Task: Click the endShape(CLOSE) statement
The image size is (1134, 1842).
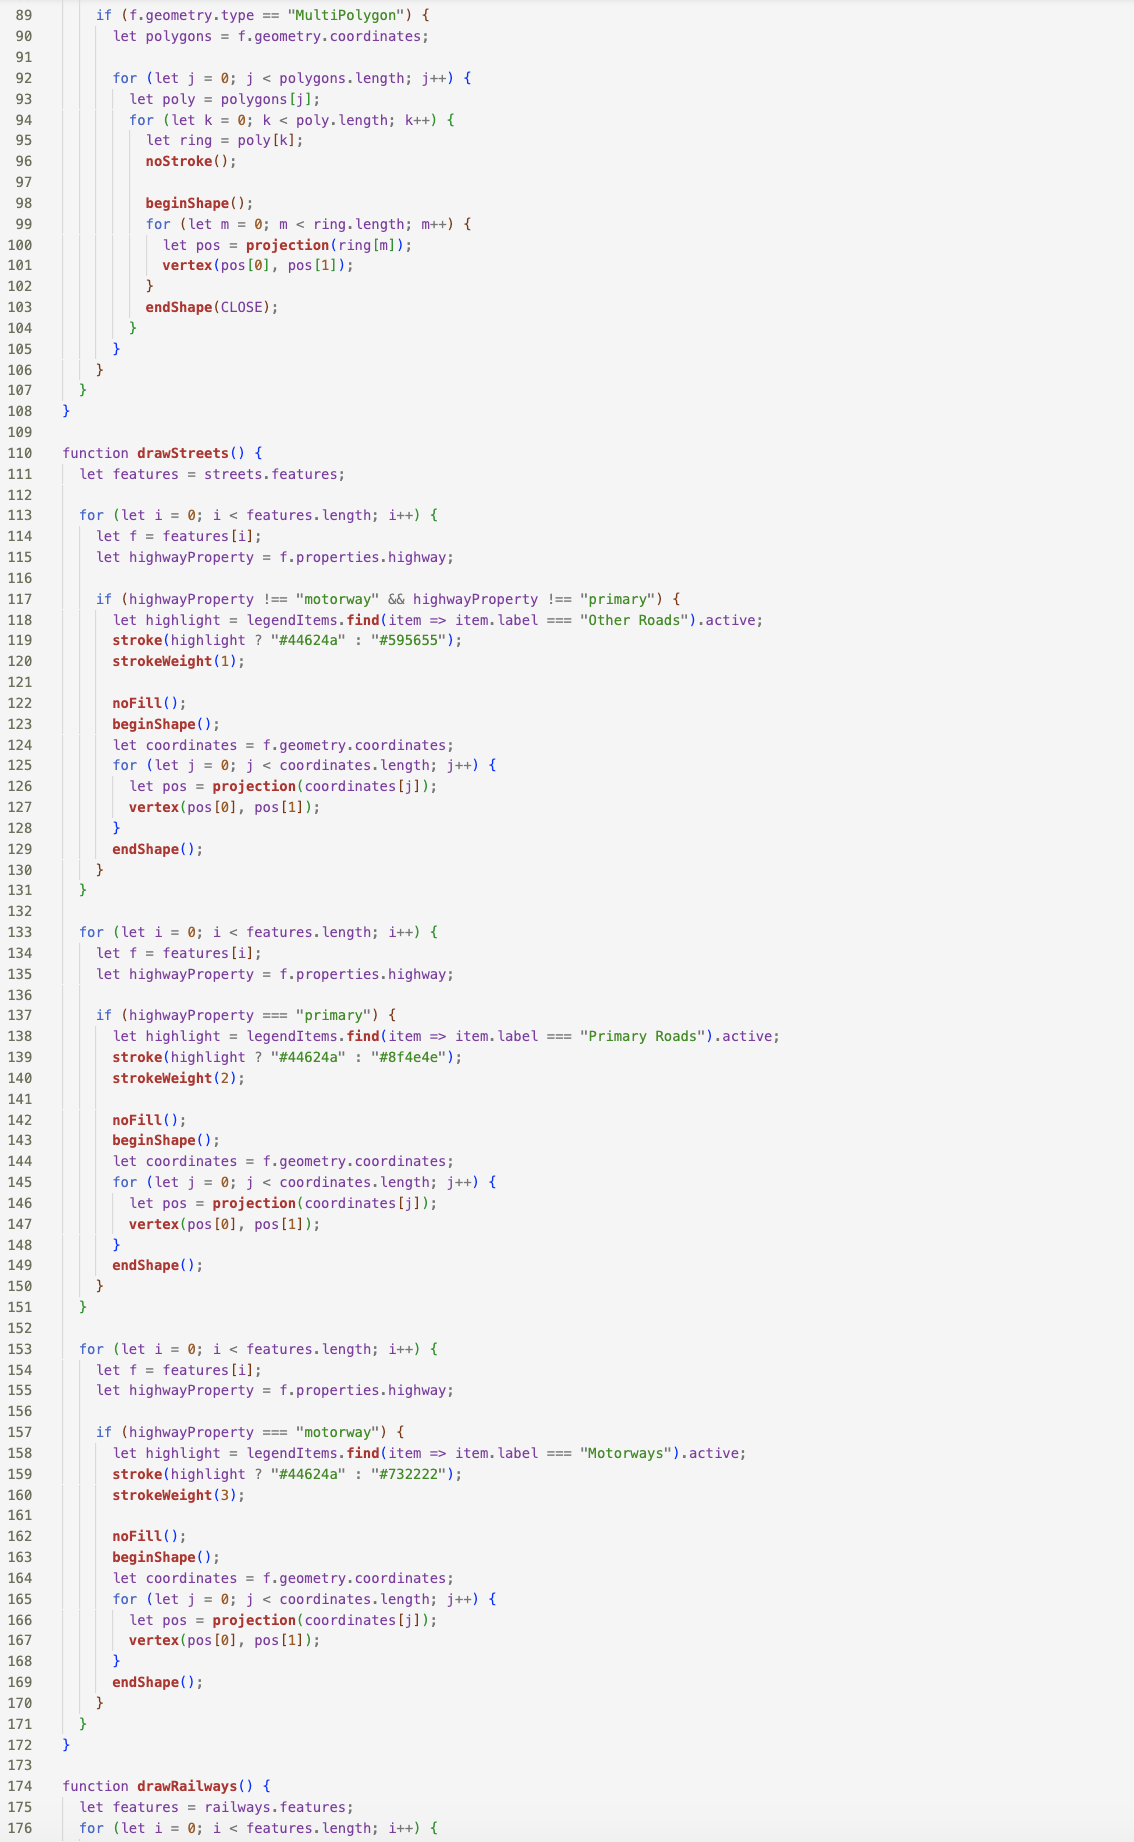Action: pos(212,307)
